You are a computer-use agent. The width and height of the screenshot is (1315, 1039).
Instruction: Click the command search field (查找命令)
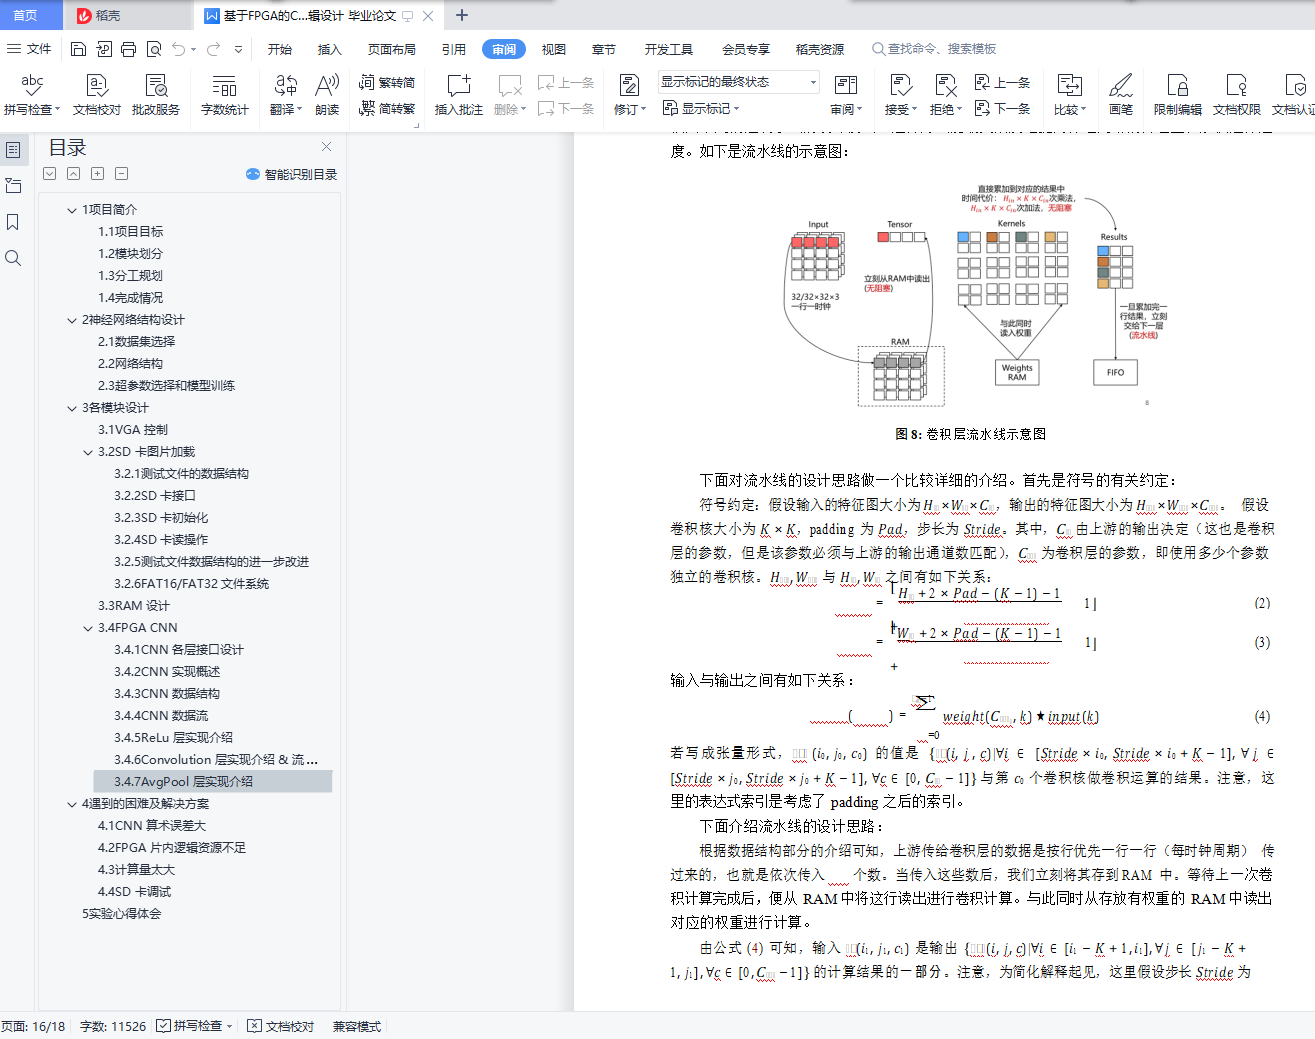point(934,49)
